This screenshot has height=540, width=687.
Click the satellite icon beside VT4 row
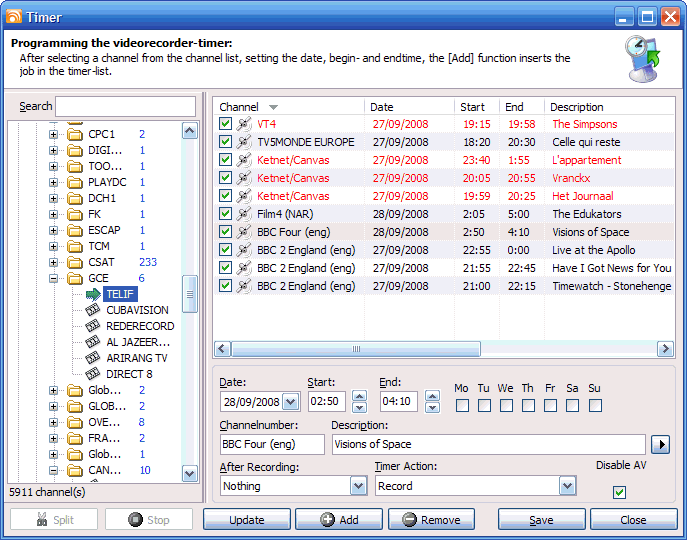click(244, 124)
